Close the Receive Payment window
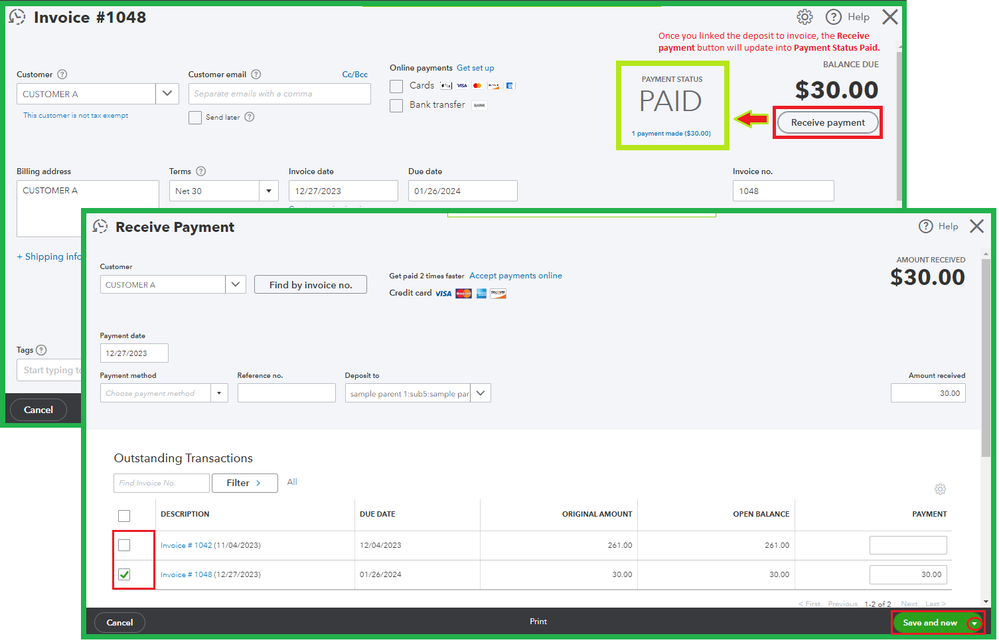 (x=977, y=226)
